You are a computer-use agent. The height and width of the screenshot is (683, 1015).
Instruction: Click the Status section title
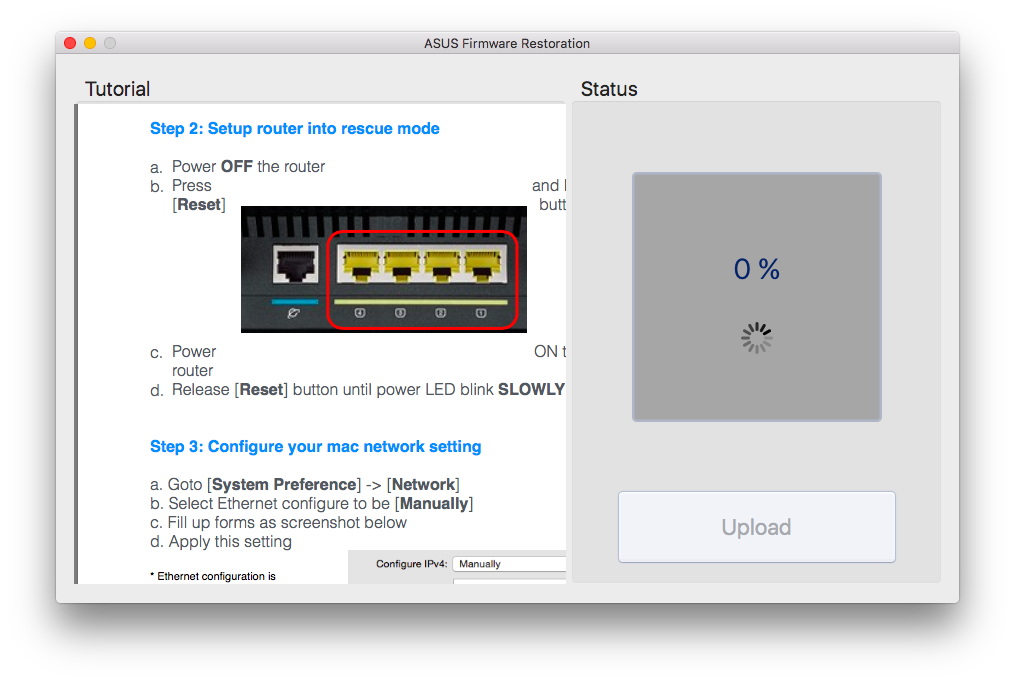608,89
